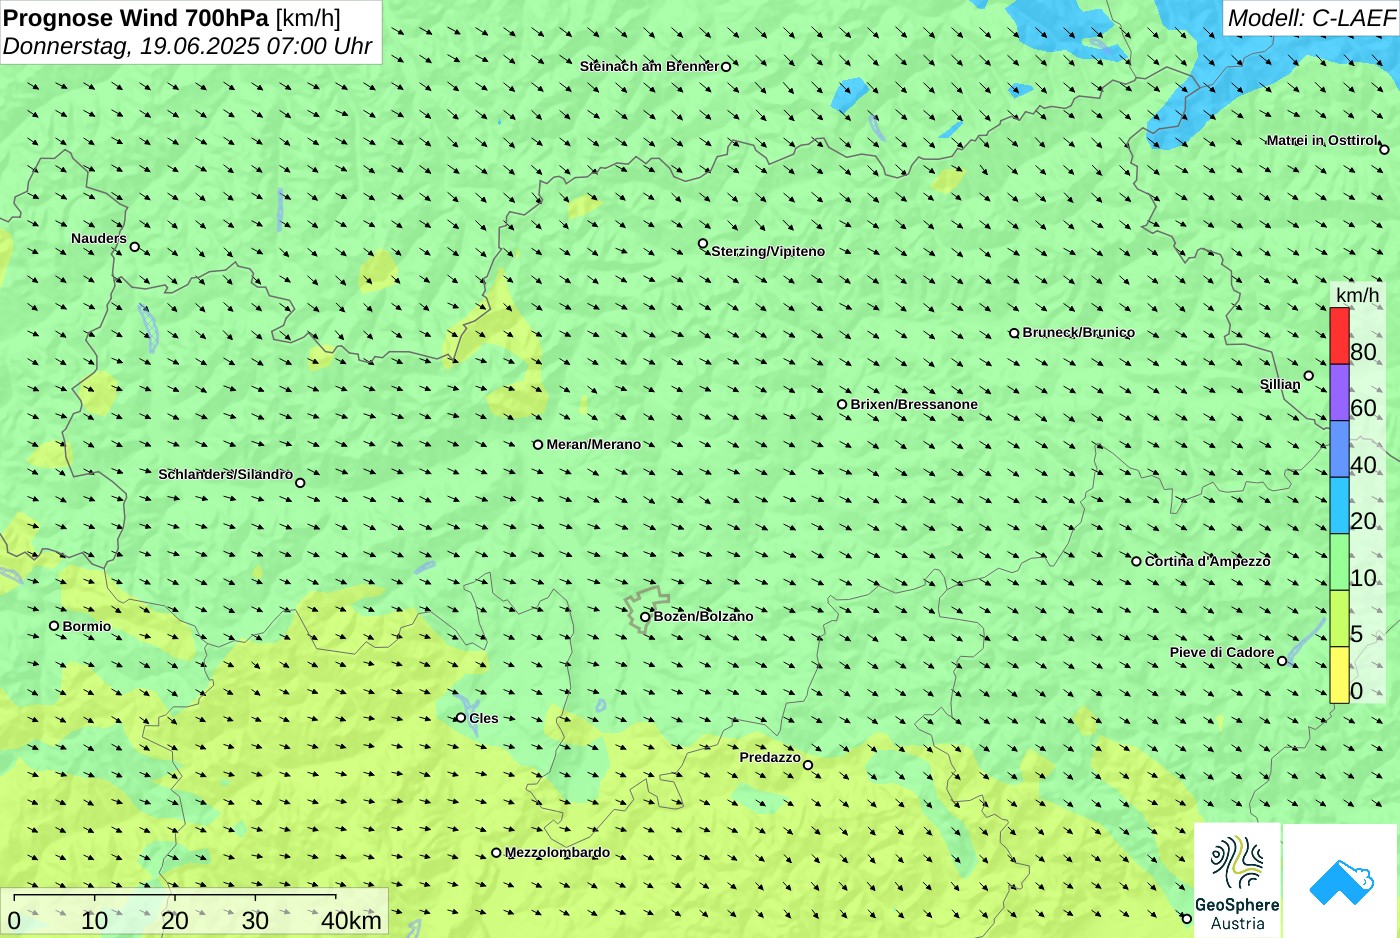This screenshot has height=938, width=1400.
Task: Select the red legend color block
Action: 1339,336
